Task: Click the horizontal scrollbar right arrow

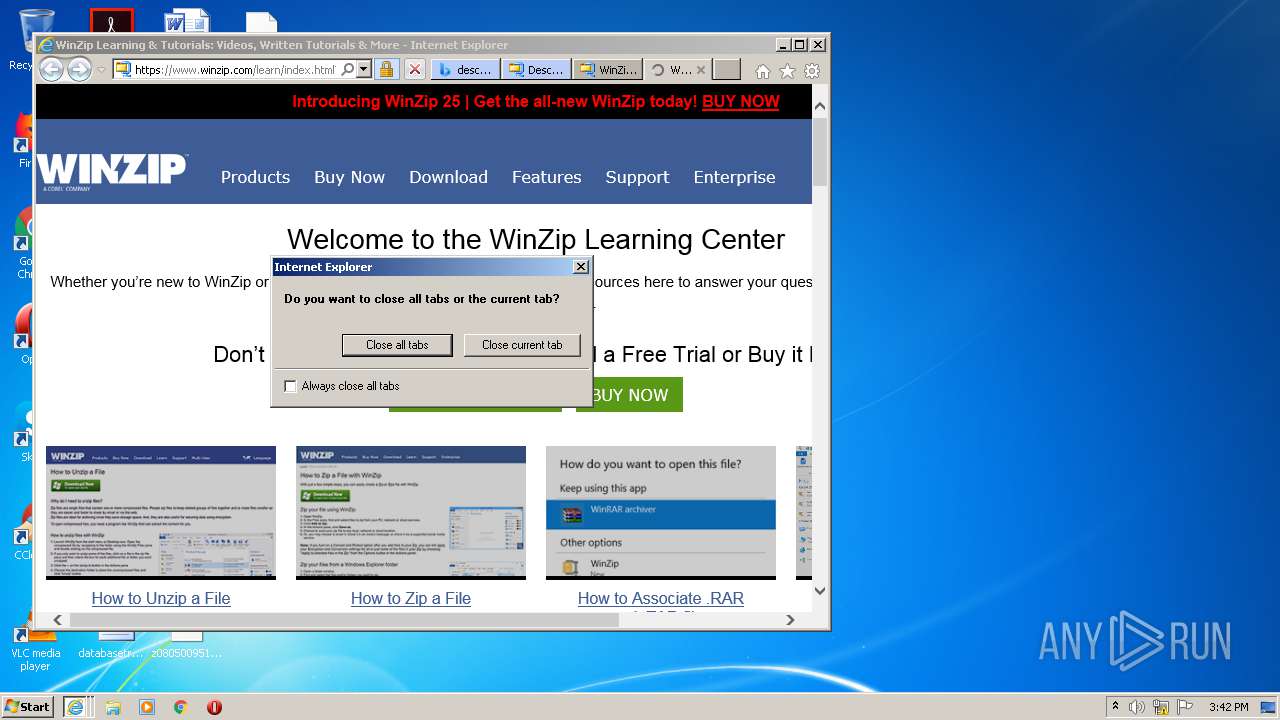Action: click(790, 620)
